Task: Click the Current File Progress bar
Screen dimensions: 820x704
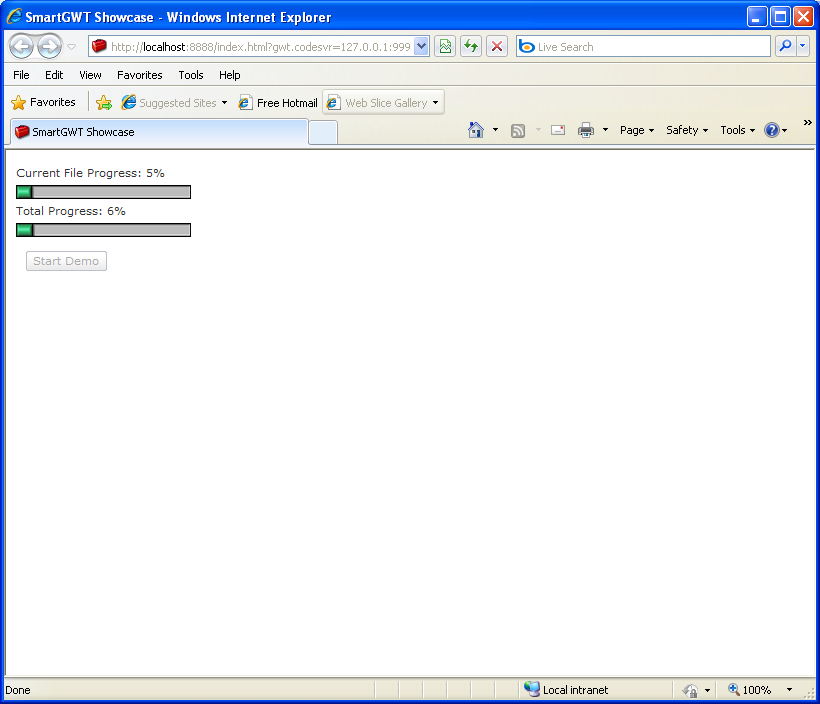Action: pyautogui.click(x=104, y=192)
